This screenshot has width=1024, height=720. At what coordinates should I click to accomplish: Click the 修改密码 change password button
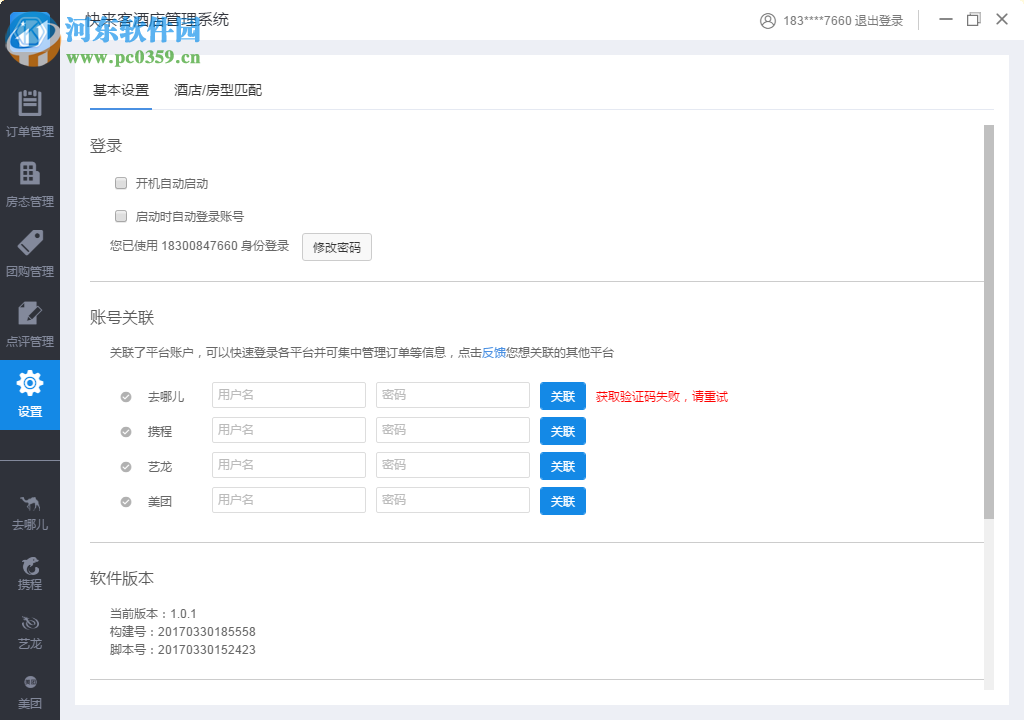(x=337, y=247)
